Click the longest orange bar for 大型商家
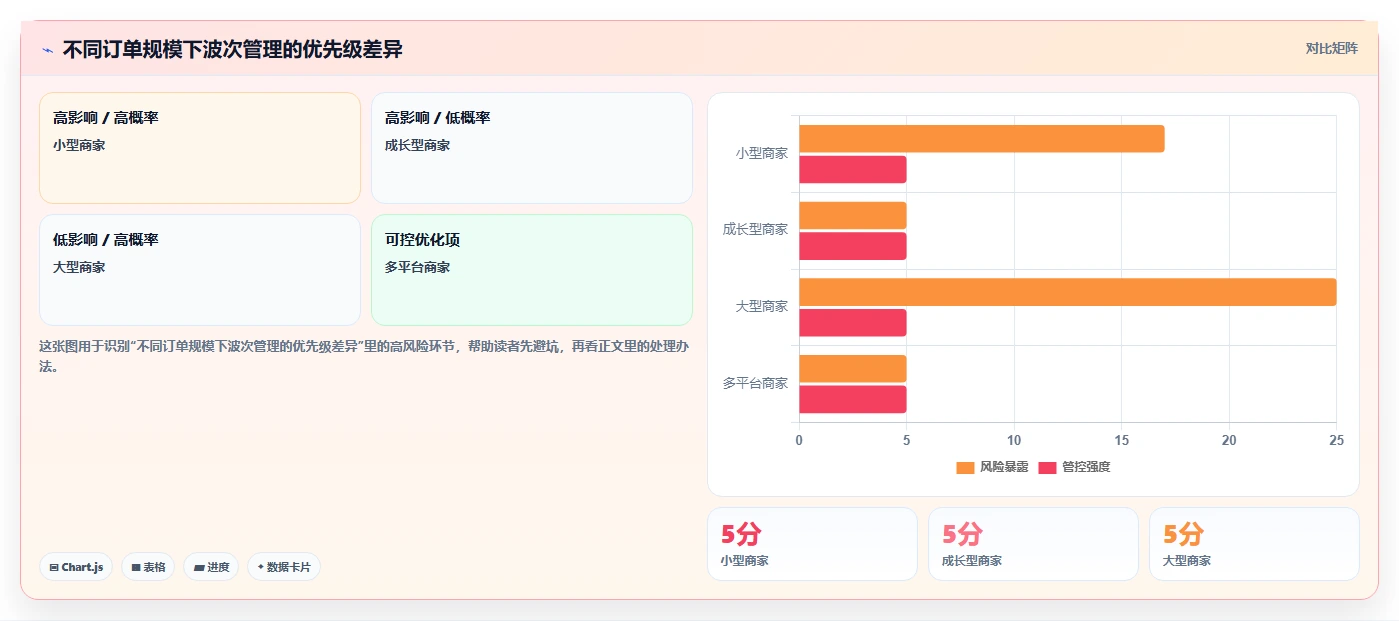Screen dimensions: 1399x621 click(x=1068, y=292)
